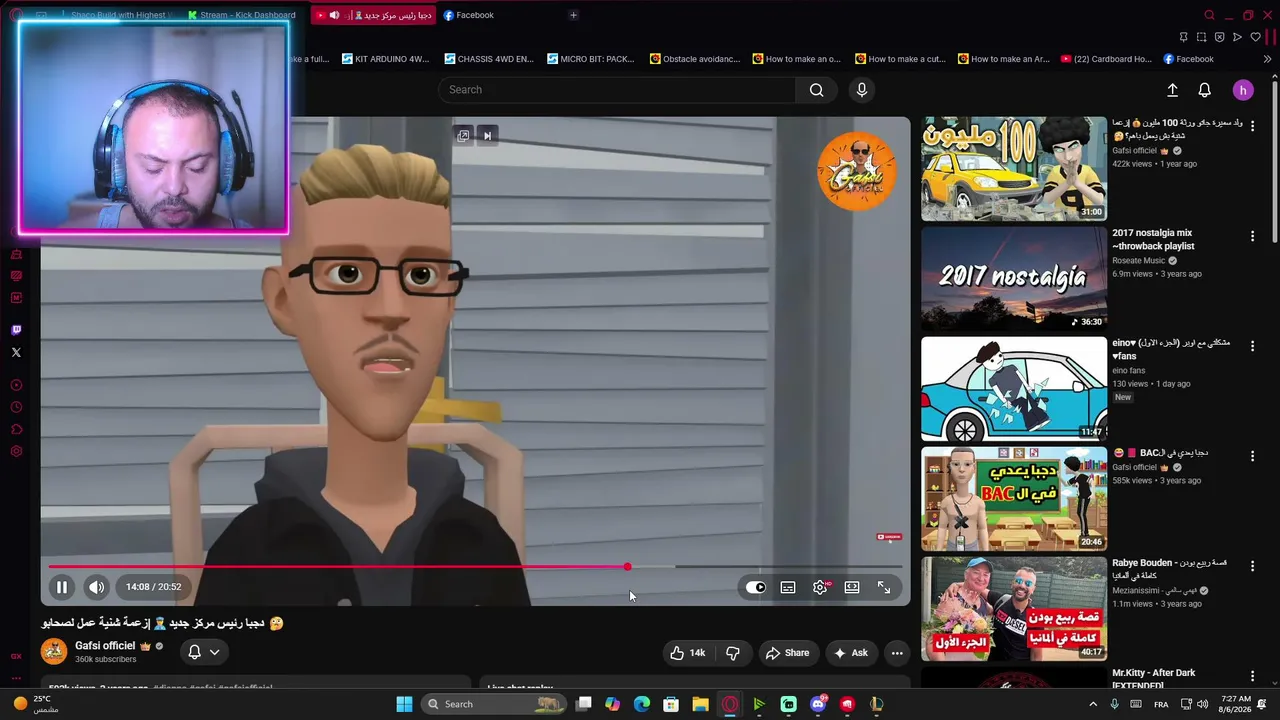Viewport: 1280px width, 720px height.
Task: Mute the playing YouTube tab via speaker icon
Action: 334,15
